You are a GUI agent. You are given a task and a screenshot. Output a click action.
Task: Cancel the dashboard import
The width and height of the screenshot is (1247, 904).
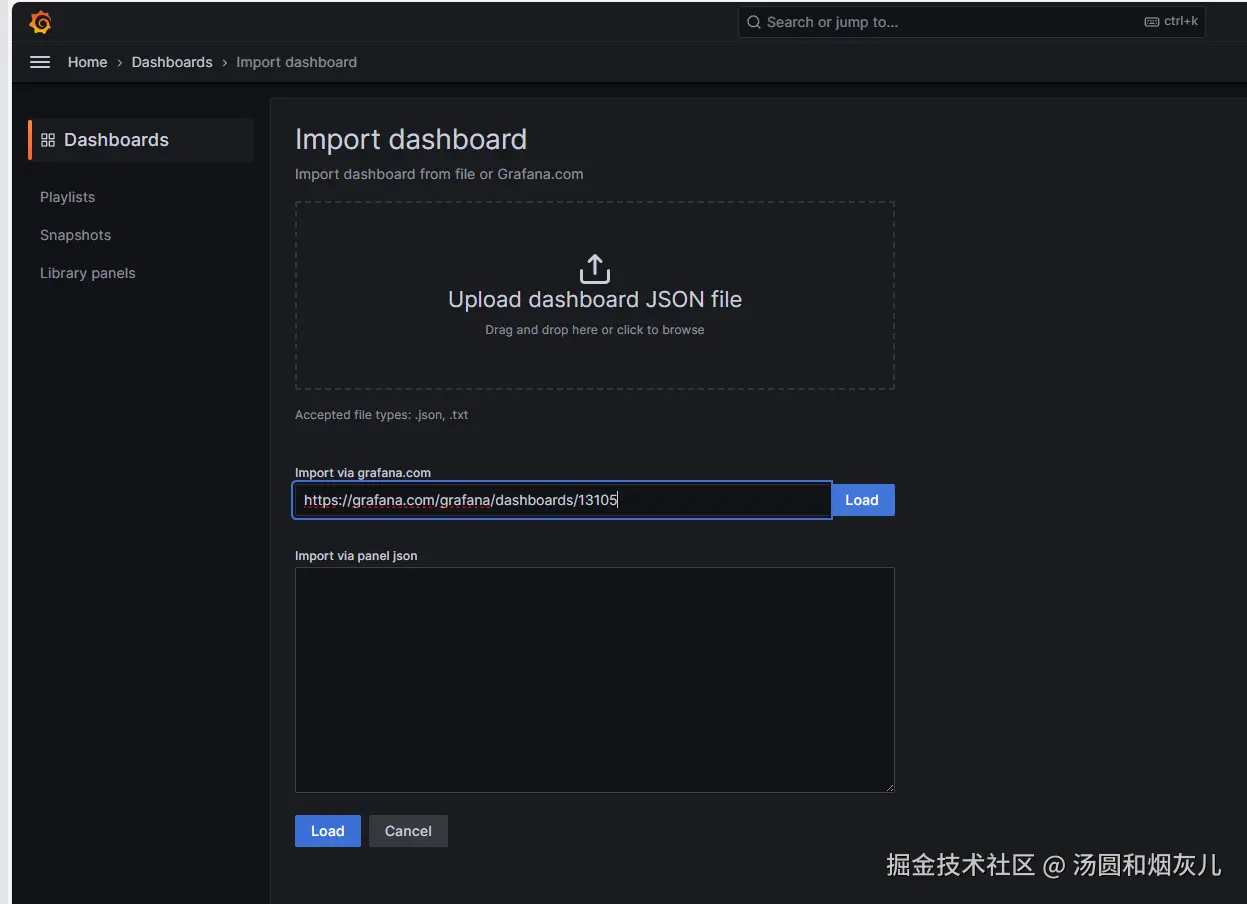click(x=409, y=831)
